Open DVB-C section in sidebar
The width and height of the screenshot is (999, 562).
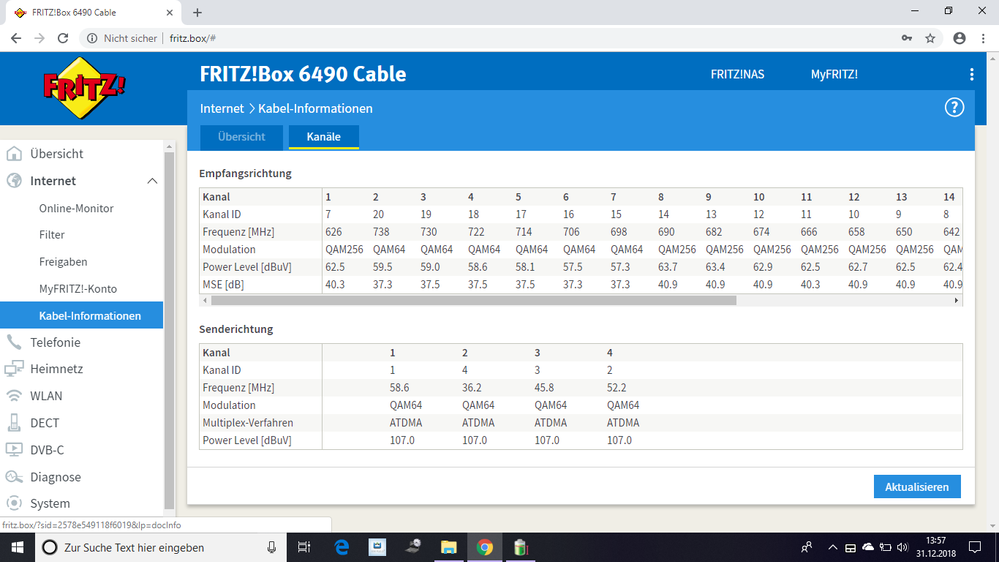(x=47, y=450)
